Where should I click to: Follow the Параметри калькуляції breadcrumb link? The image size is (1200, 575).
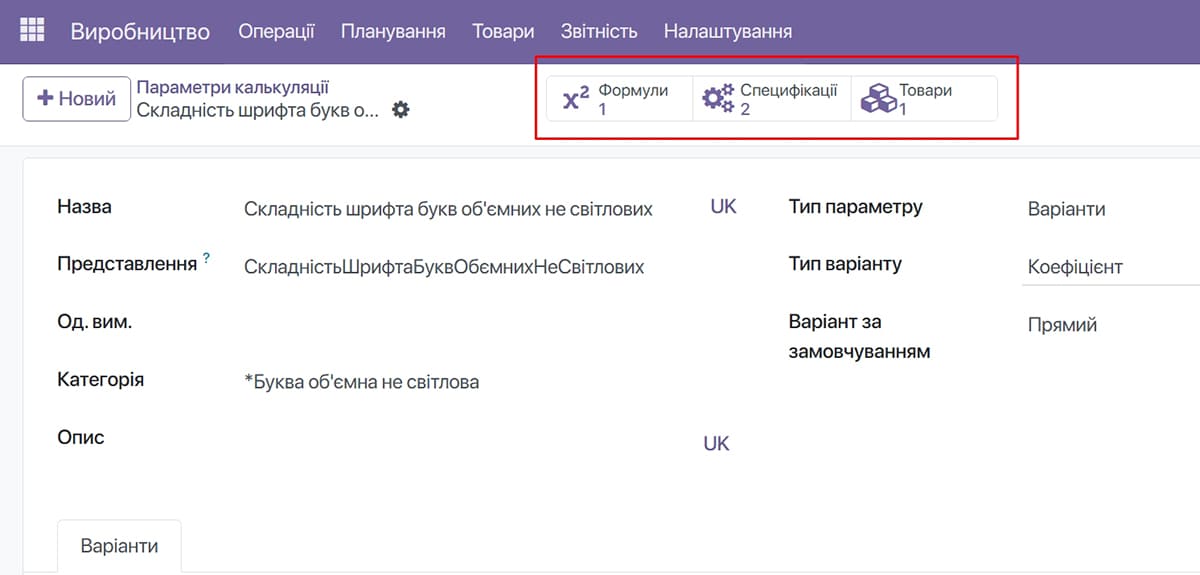pos(233,88)
